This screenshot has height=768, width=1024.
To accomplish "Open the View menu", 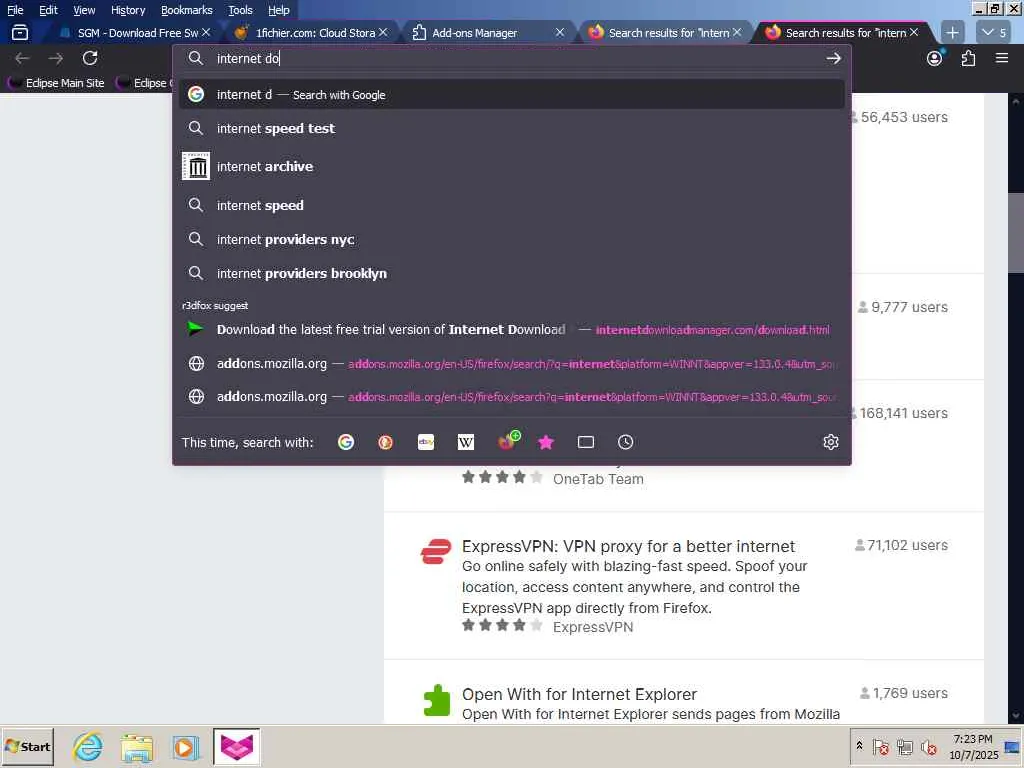I will click(84, 10).
